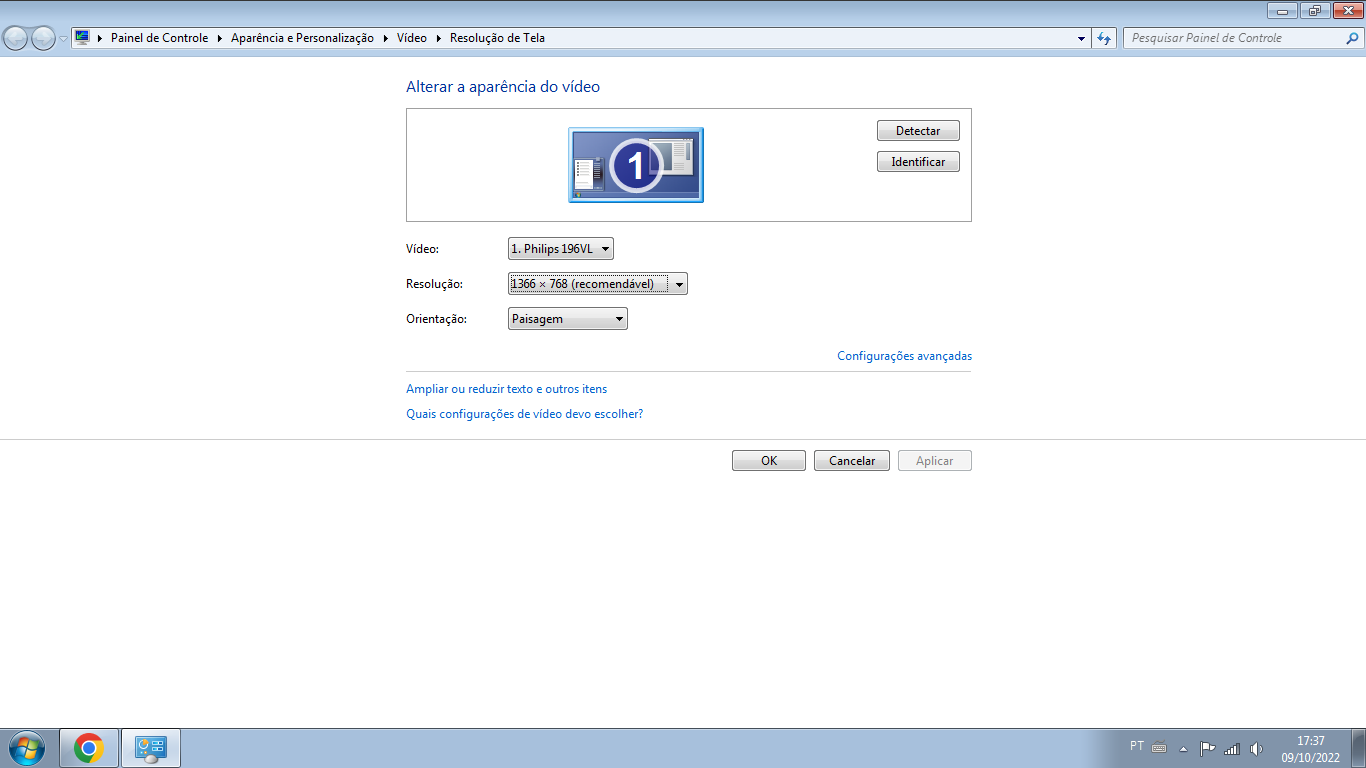Click the Show Desktop button in the taskbar corner
The height and width of the screenshot is (768, 1366).
[x=1359, y=748]
